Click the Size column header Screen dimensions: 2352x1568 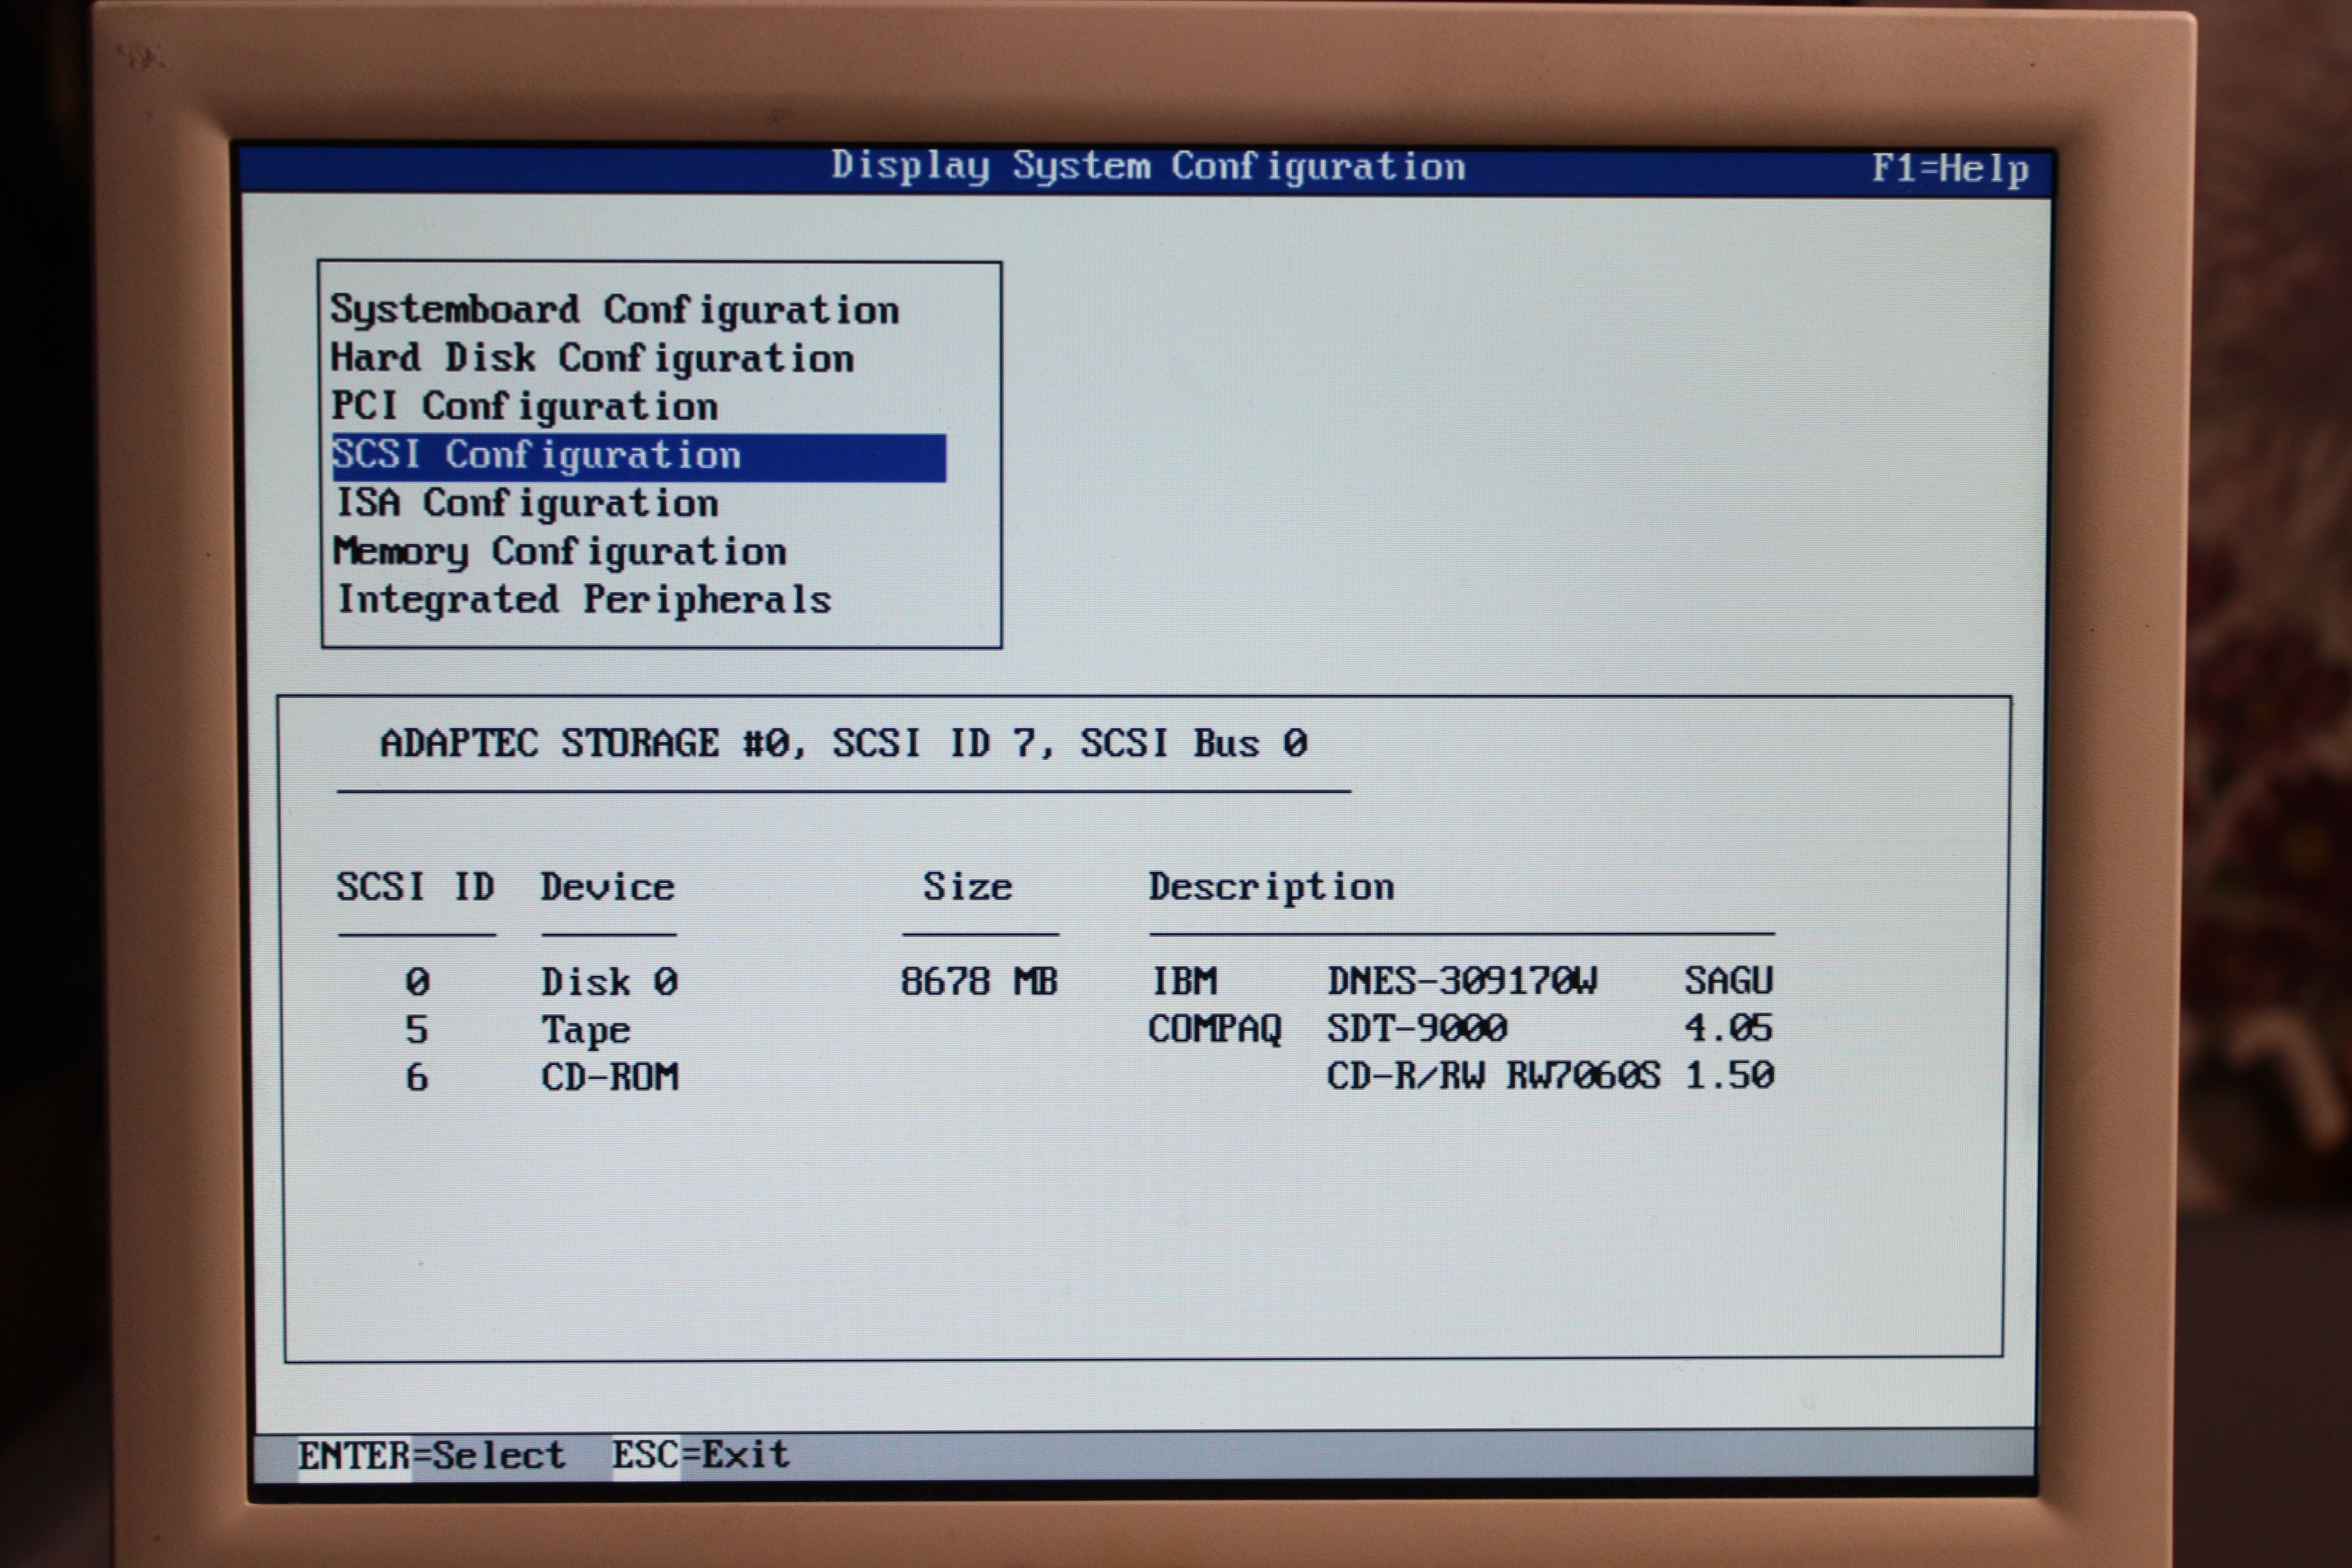pos(966,887)
